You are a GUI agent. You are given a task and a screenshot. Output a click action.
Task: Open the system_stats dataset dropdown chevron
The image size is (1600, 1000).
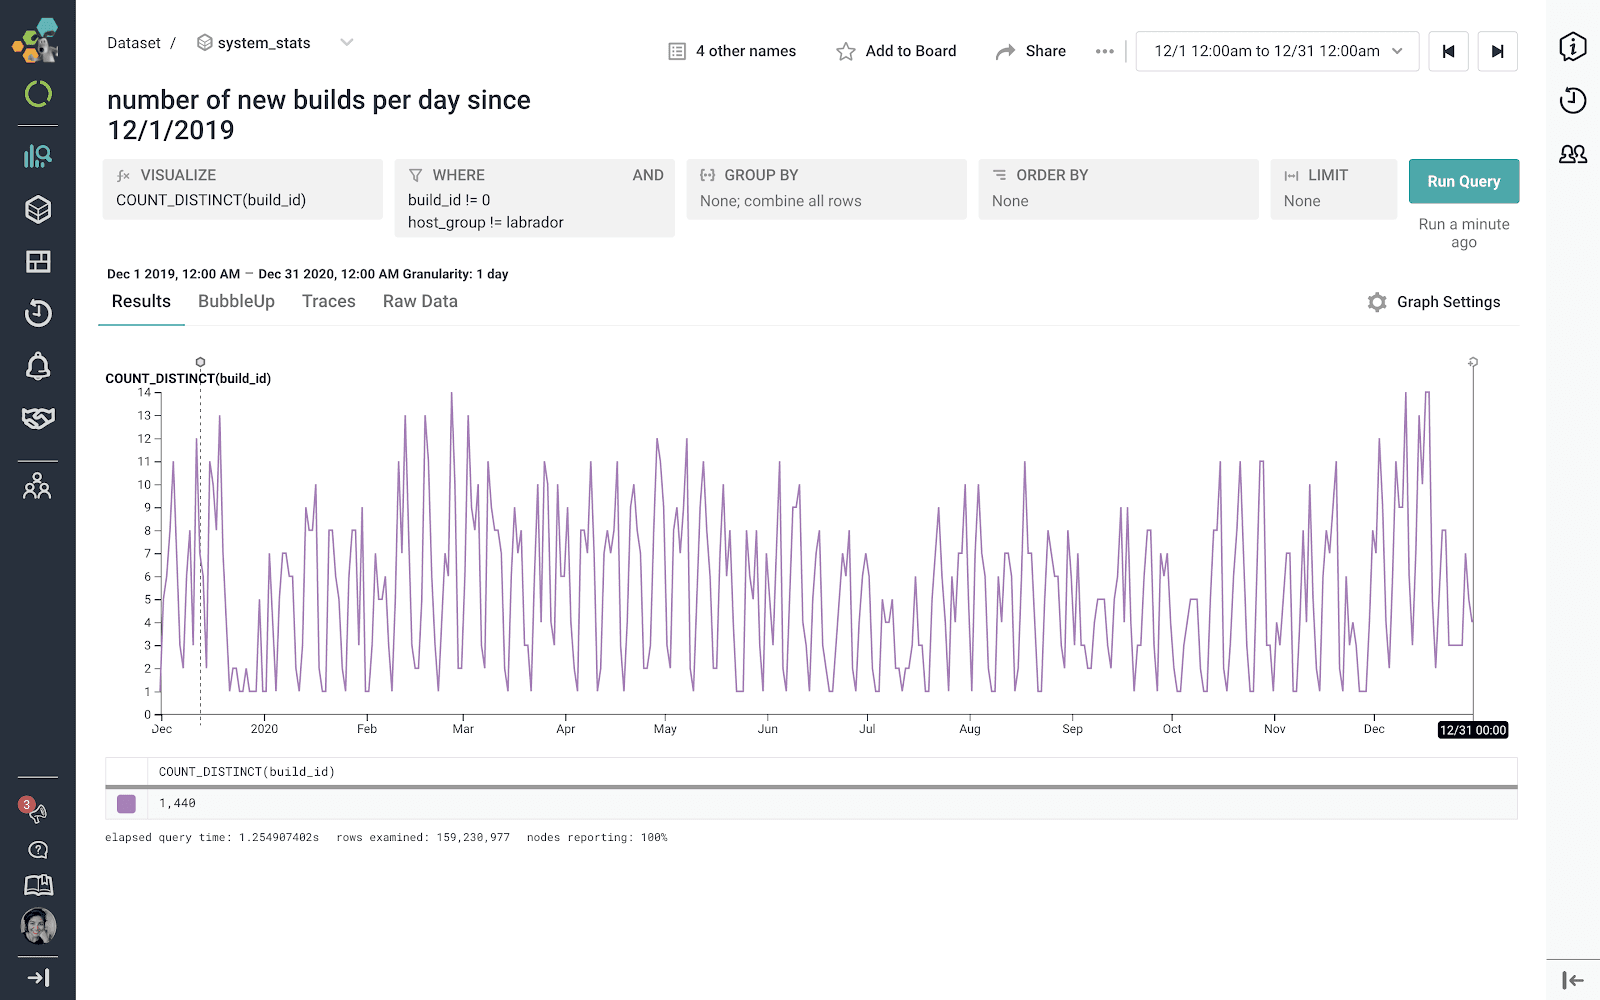[x=347, y=42]
